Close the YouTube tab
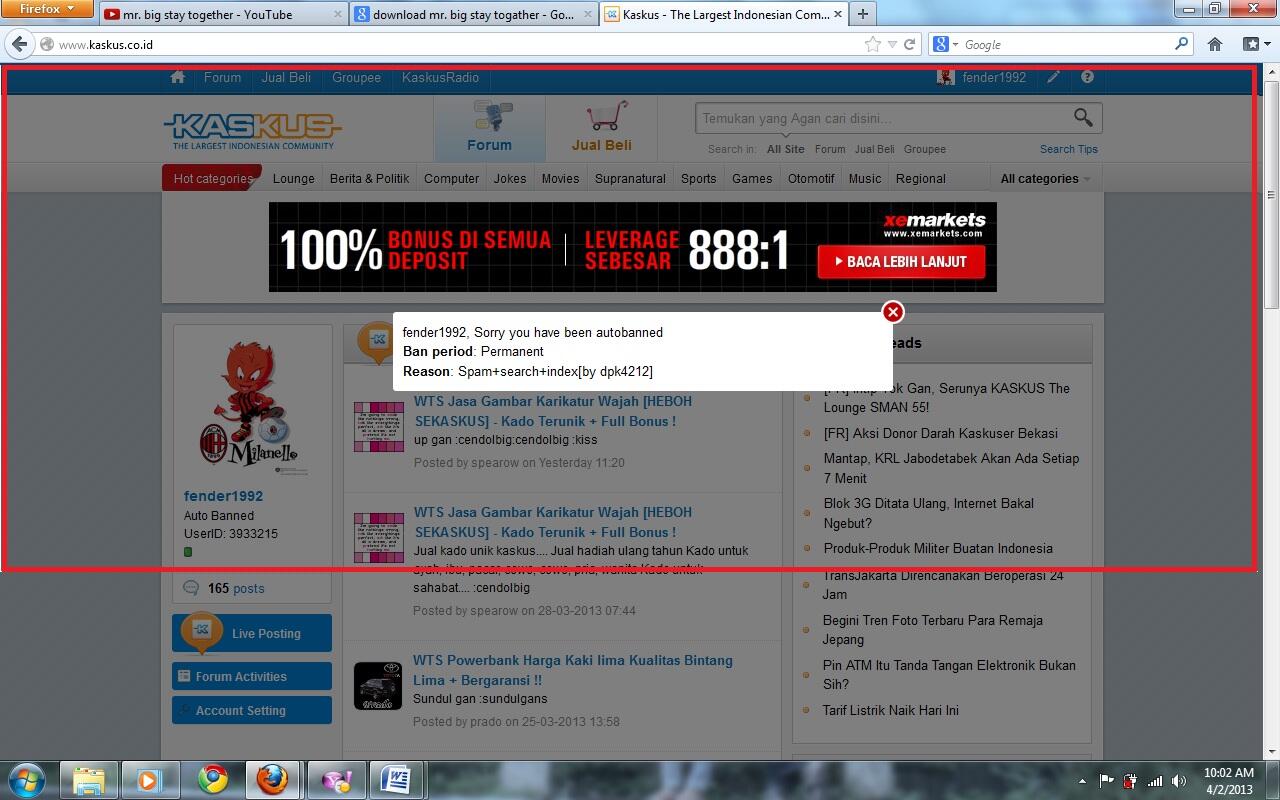The height and width of the screenshot is (800, 1280). (337, 15)
